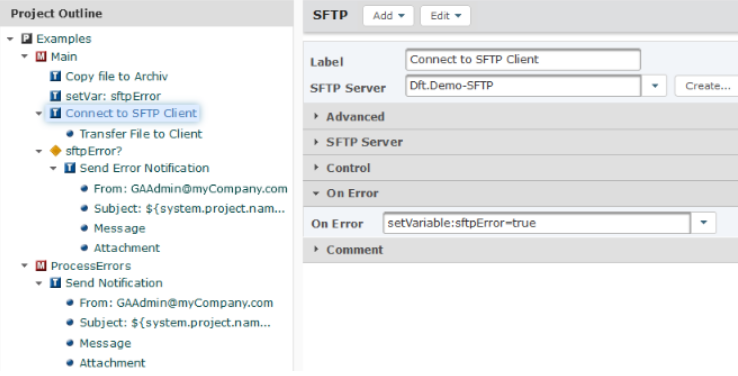Collapse the Main module node
738x376 pixels.
pyautogui.click(x=24, y=57)
